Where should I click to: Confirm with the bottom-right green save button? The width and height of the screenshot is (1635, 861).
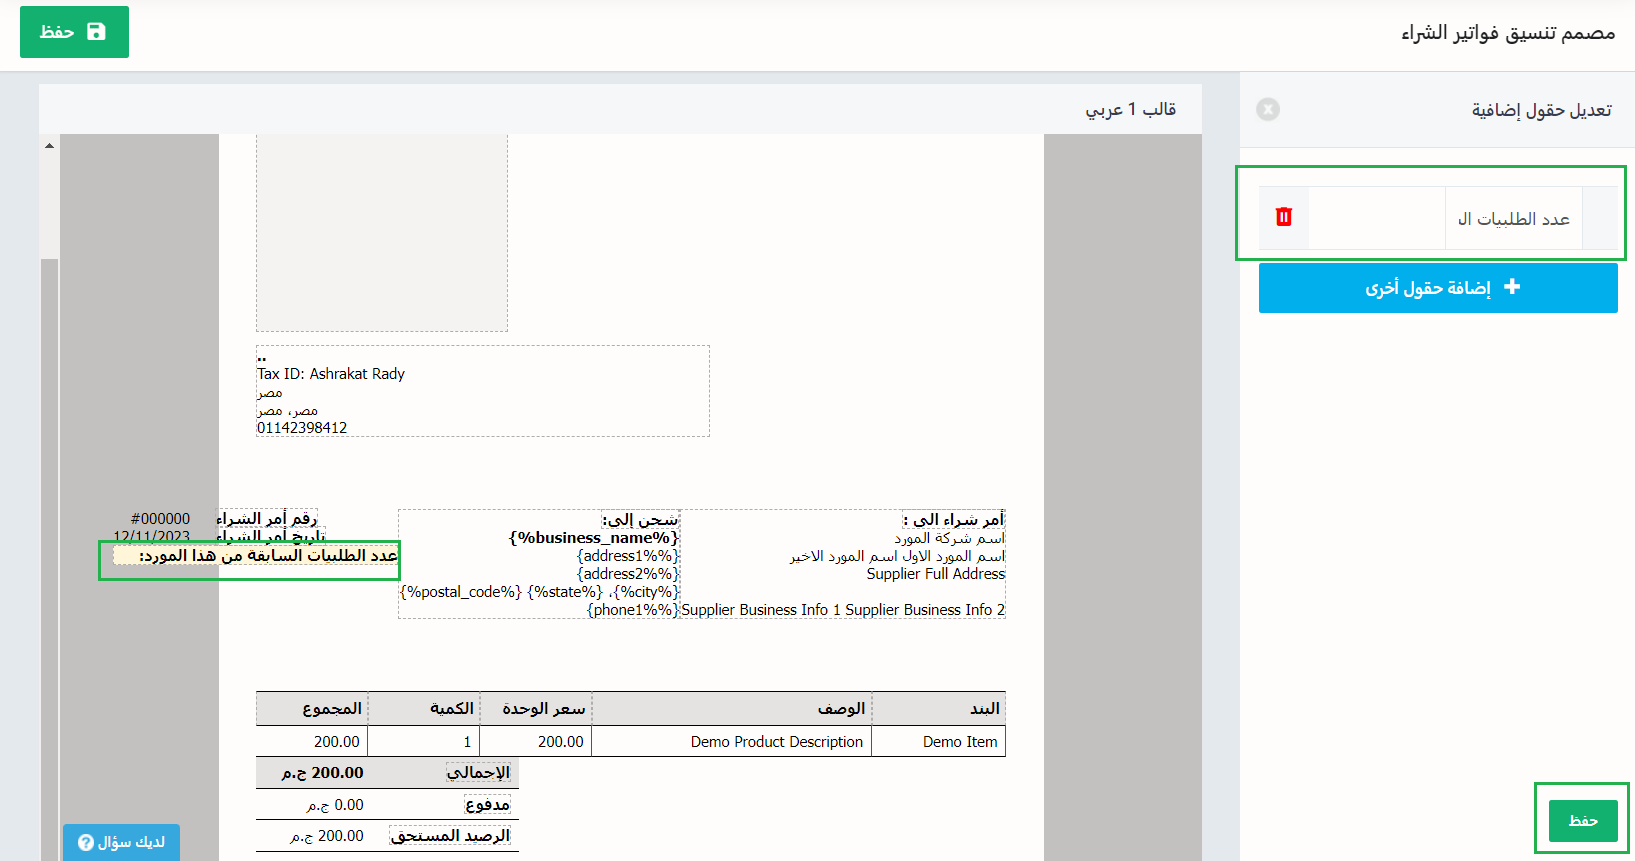coord(1582,821)
